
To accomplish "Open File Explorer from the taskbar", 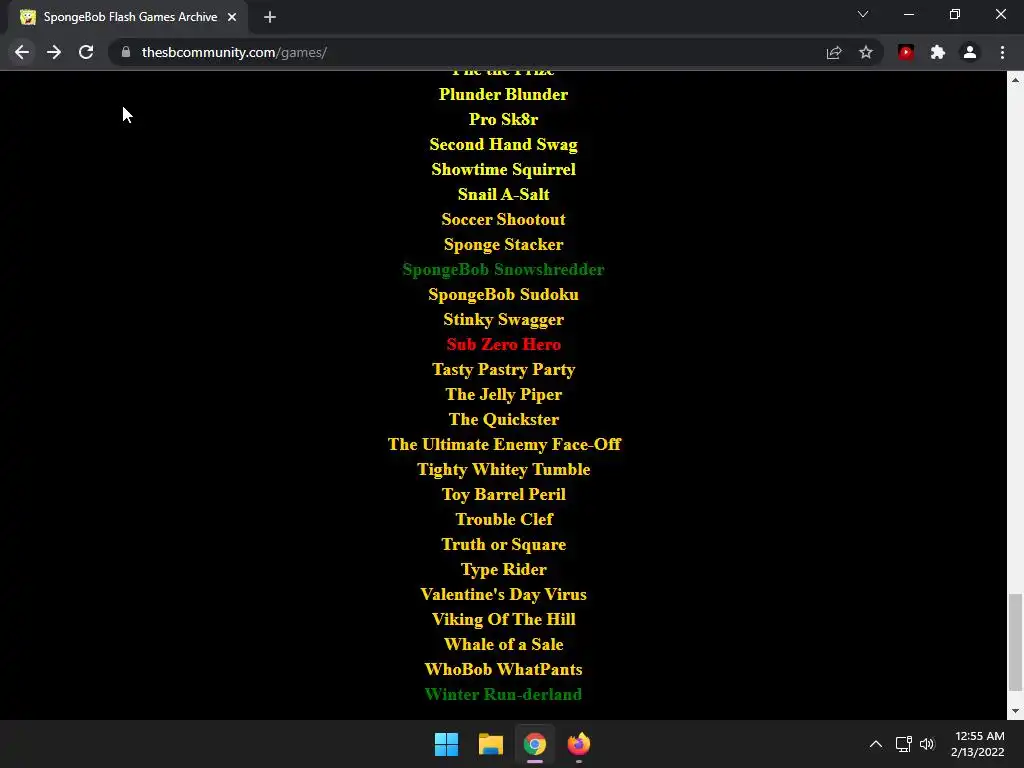I will click(490, 744).
